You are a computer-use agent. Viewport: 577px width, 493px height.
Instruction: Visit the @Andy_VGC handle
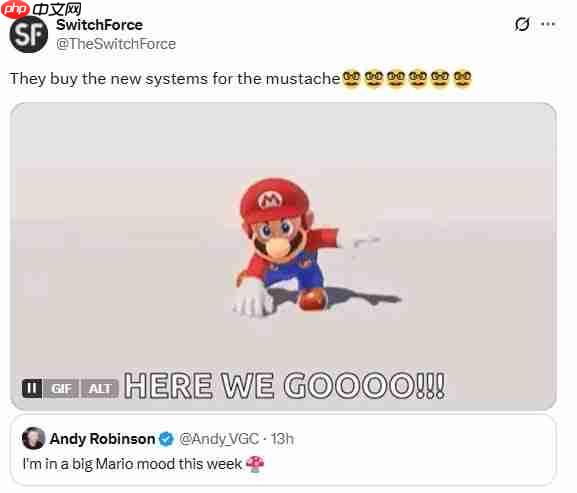[x=219, y=439]
